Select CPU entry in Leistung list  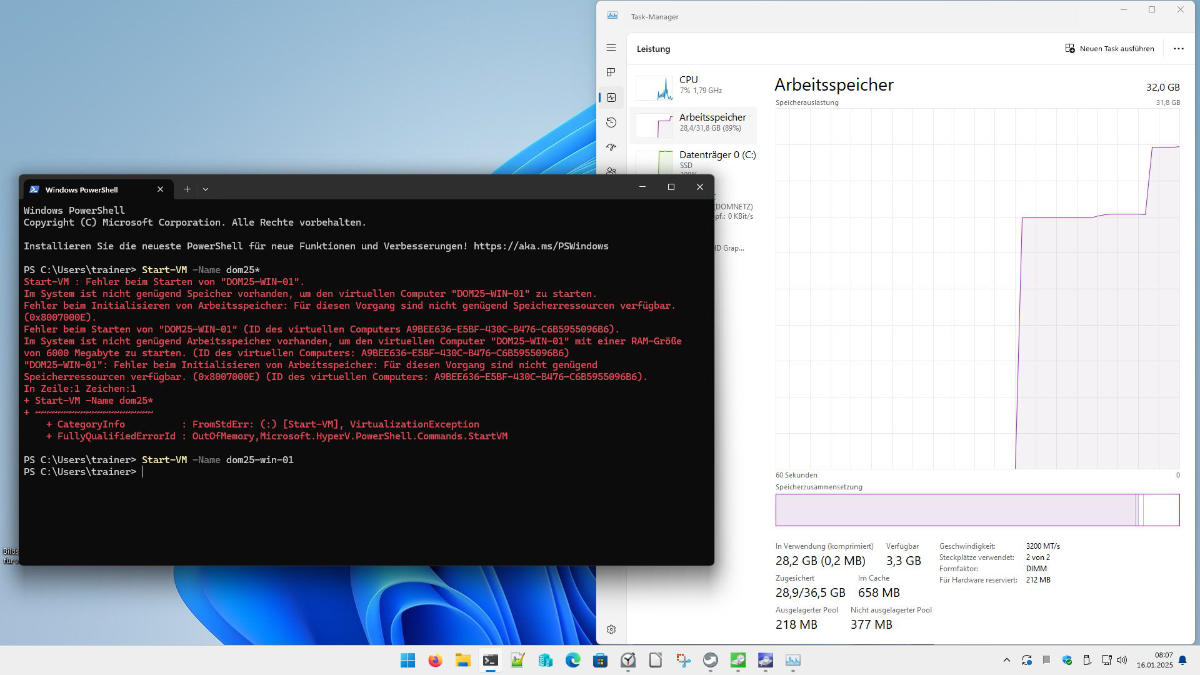(692, 86)
